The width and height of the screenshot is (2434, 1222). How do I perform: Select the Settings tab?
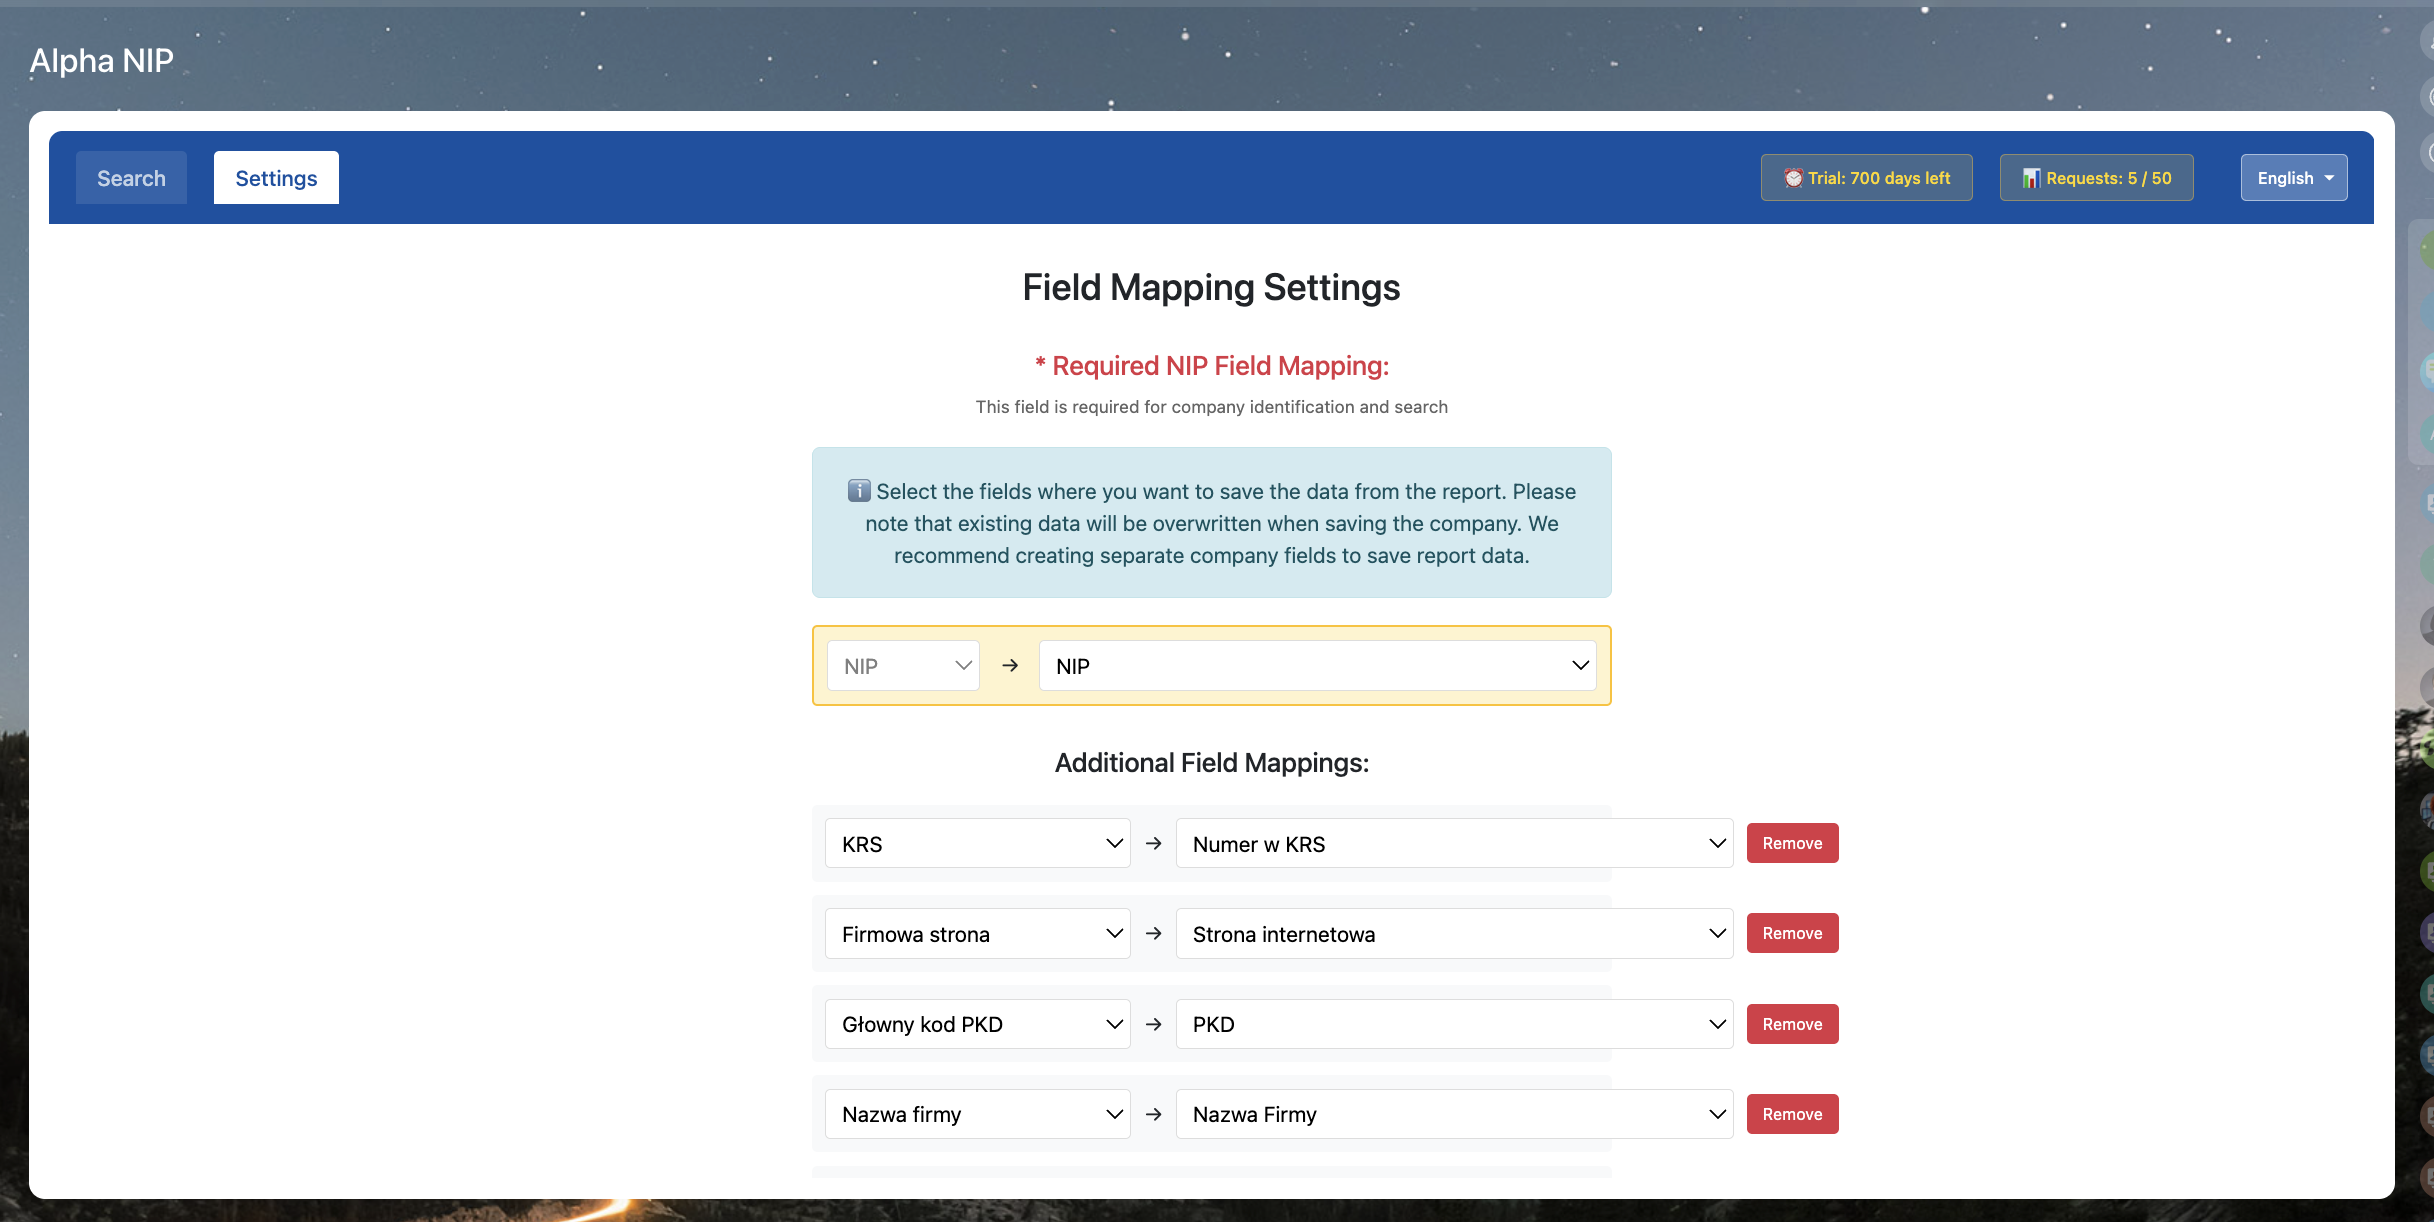[x=276, y=178]
